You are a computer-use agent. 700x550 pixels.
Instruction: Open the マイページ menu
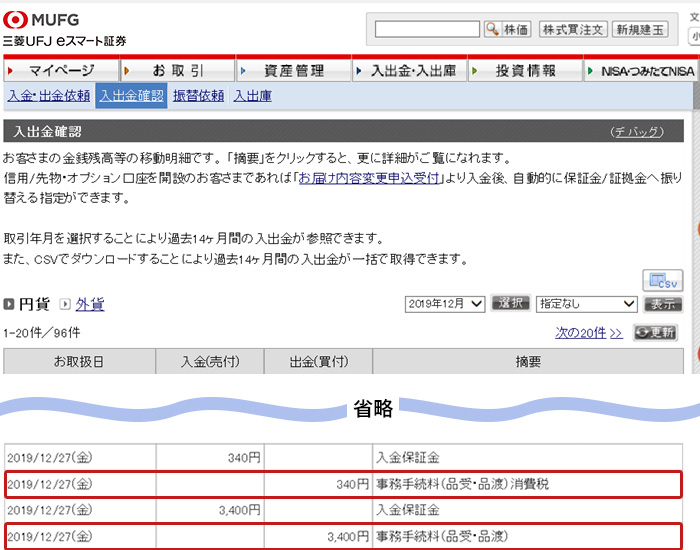point(61,71)
